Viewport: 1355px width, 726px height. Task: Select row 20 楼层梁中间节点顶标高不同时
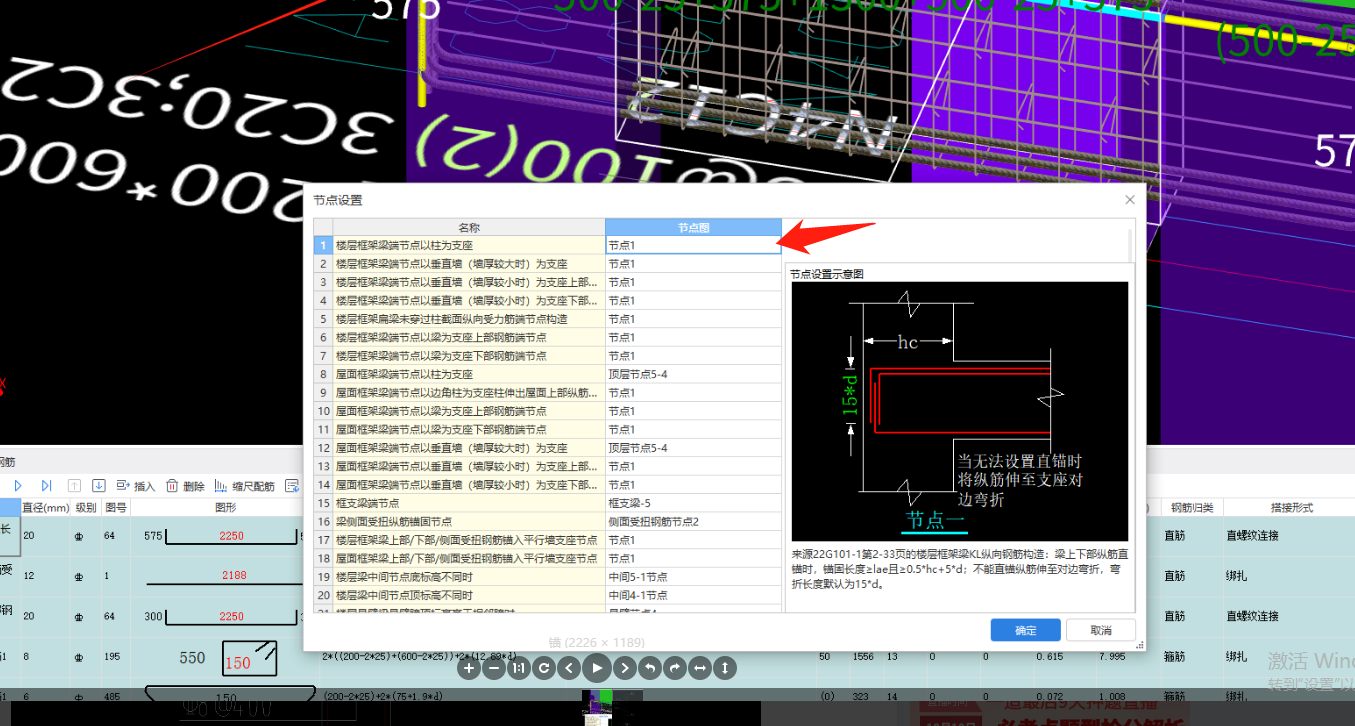469,595
